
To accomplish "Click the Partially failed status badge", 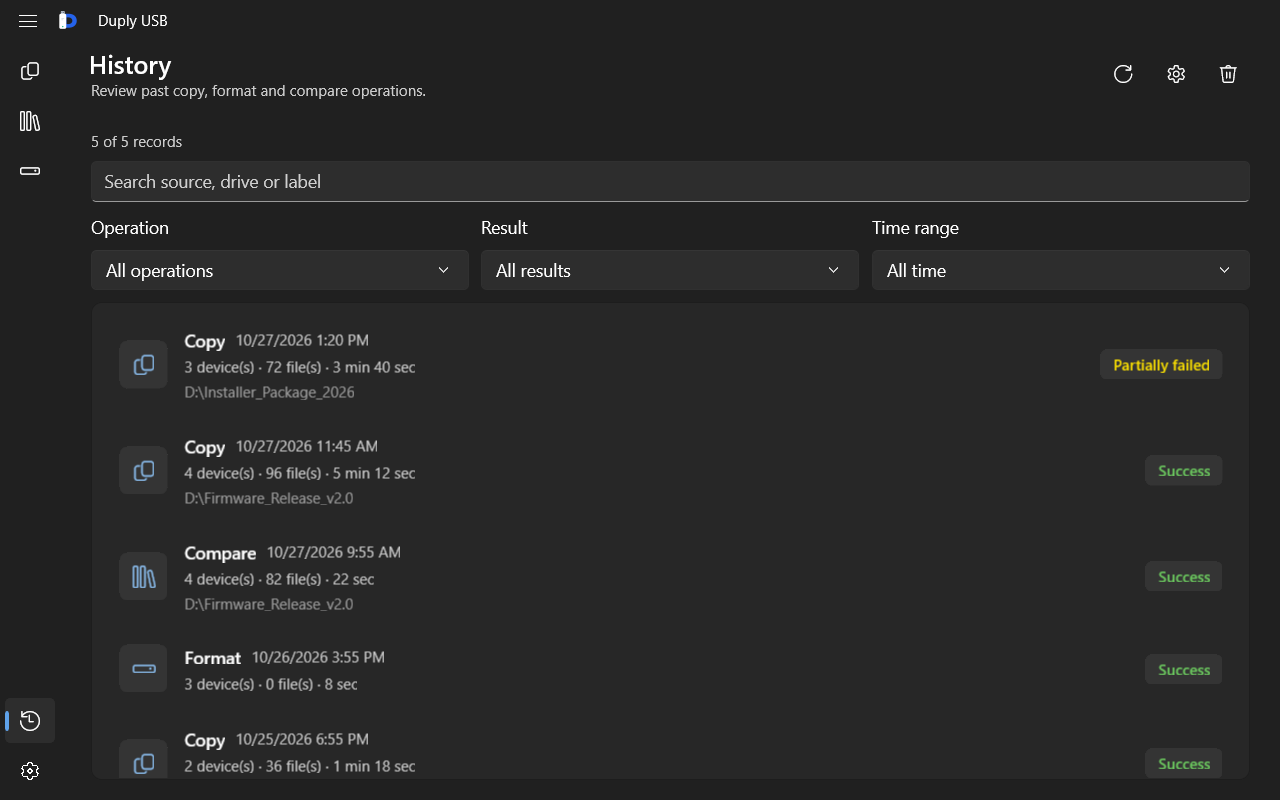I will pos(1161,365).
